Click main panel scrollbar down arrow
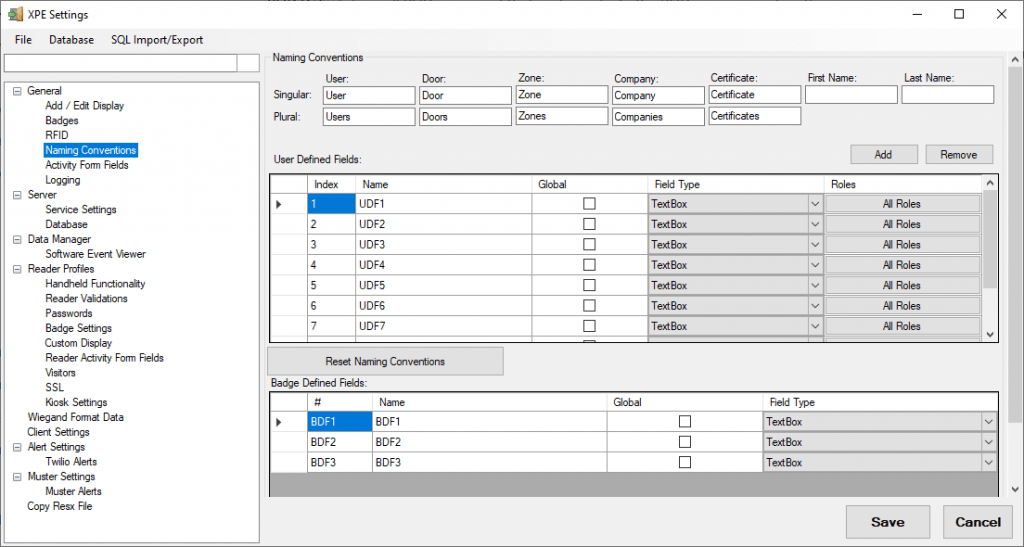 coord(1015,489)
